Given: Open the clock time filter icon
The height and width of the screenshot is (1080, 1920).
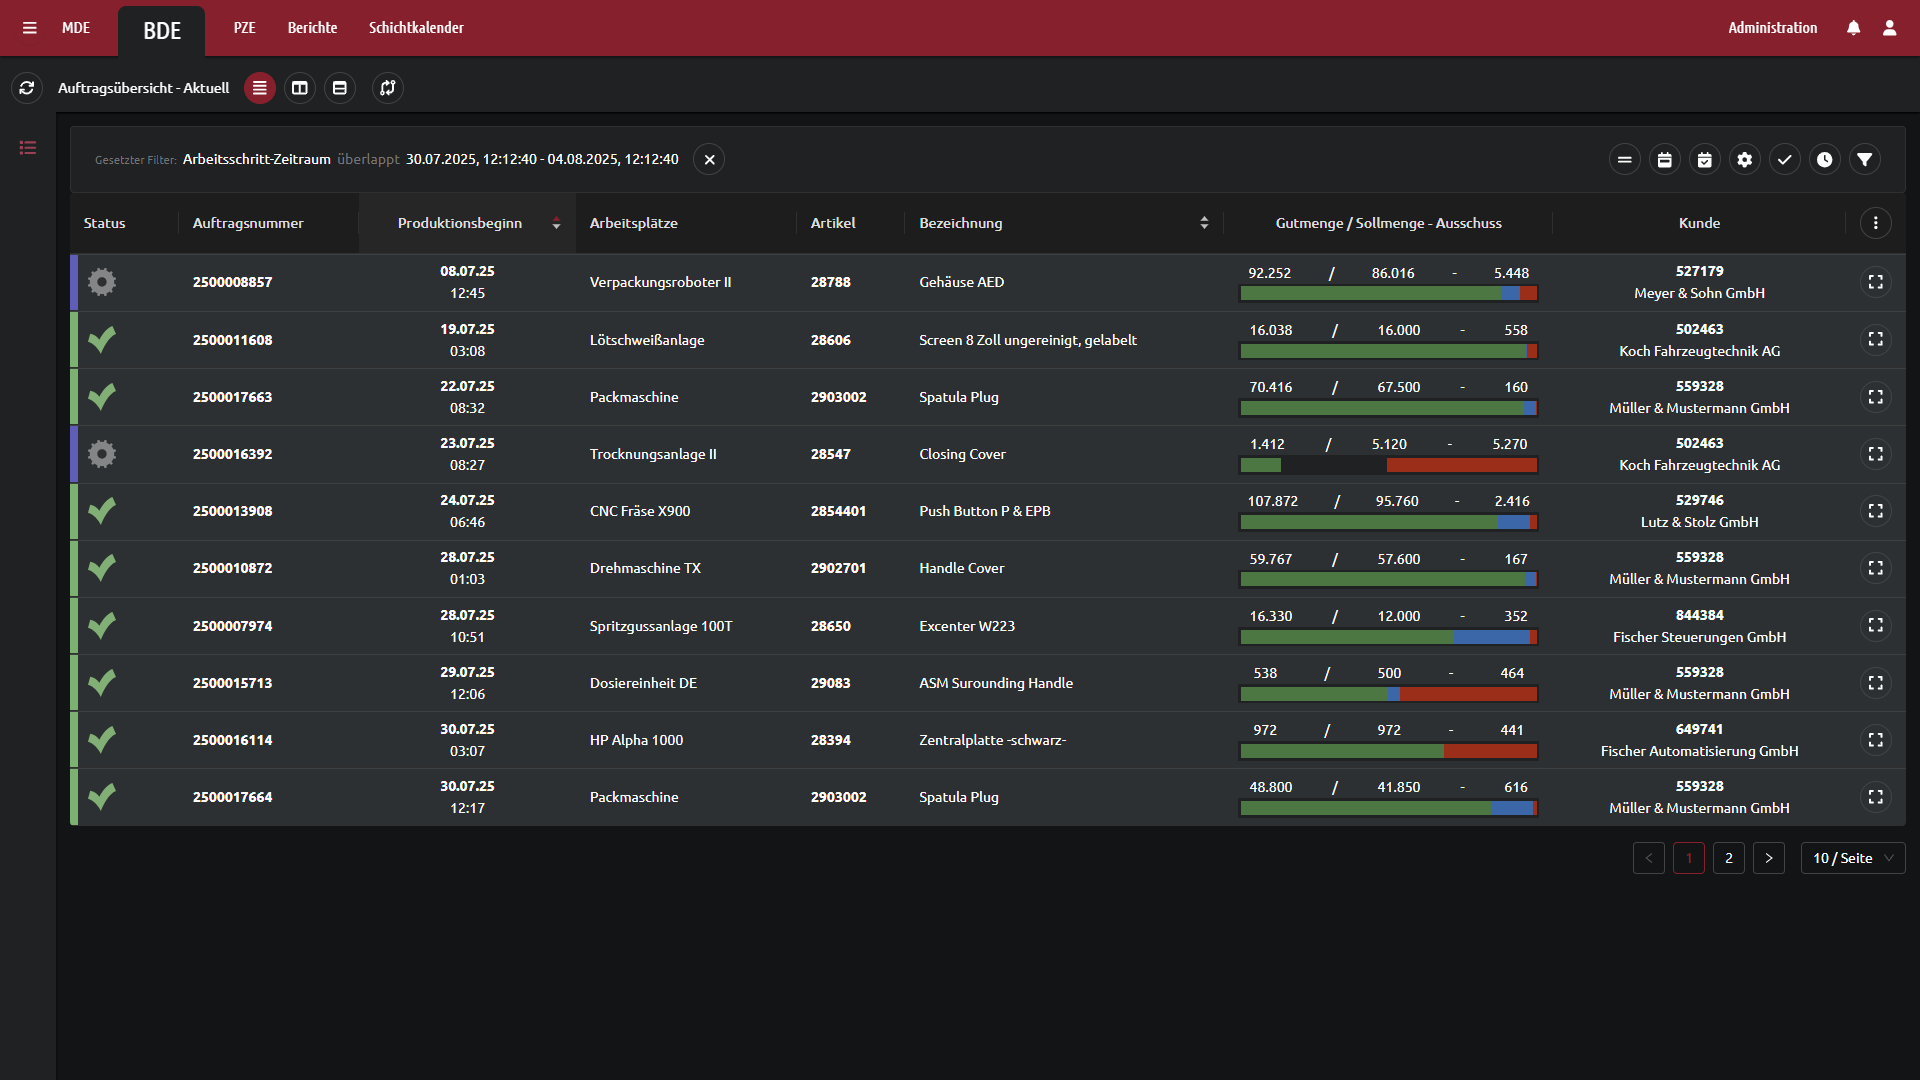Looking at the screenshot, I should click(x=1825, y=160).
